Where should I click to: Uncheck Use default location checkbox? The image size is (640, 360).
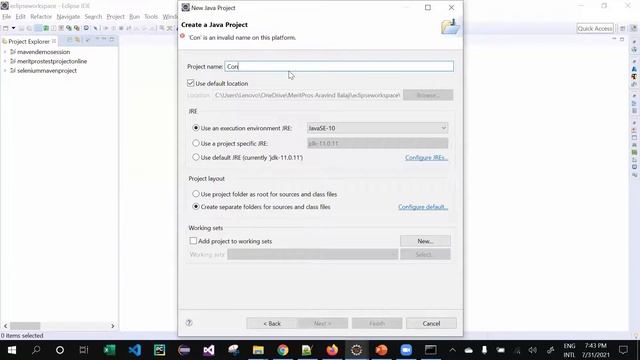click(191, 83)
